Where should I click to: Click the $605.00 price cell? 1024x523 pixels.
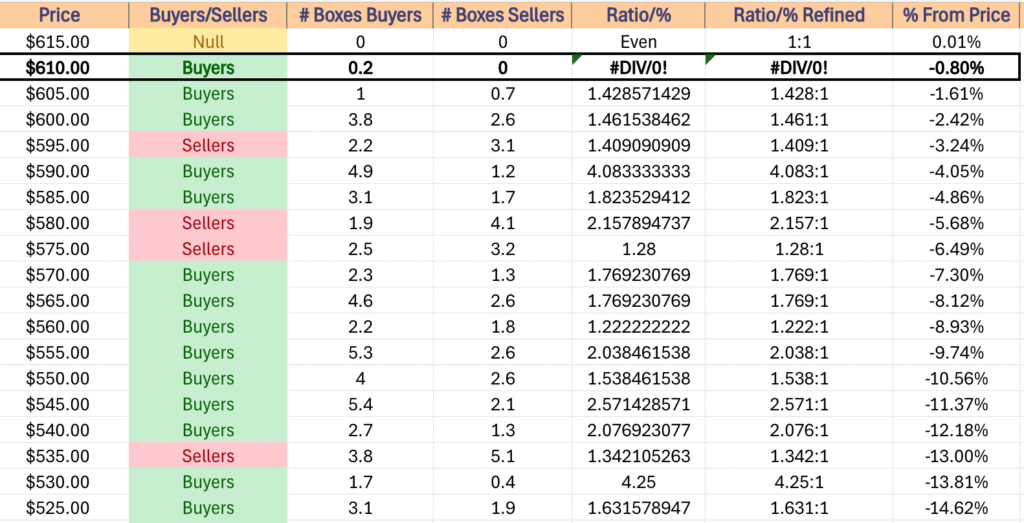coord(64,94)
